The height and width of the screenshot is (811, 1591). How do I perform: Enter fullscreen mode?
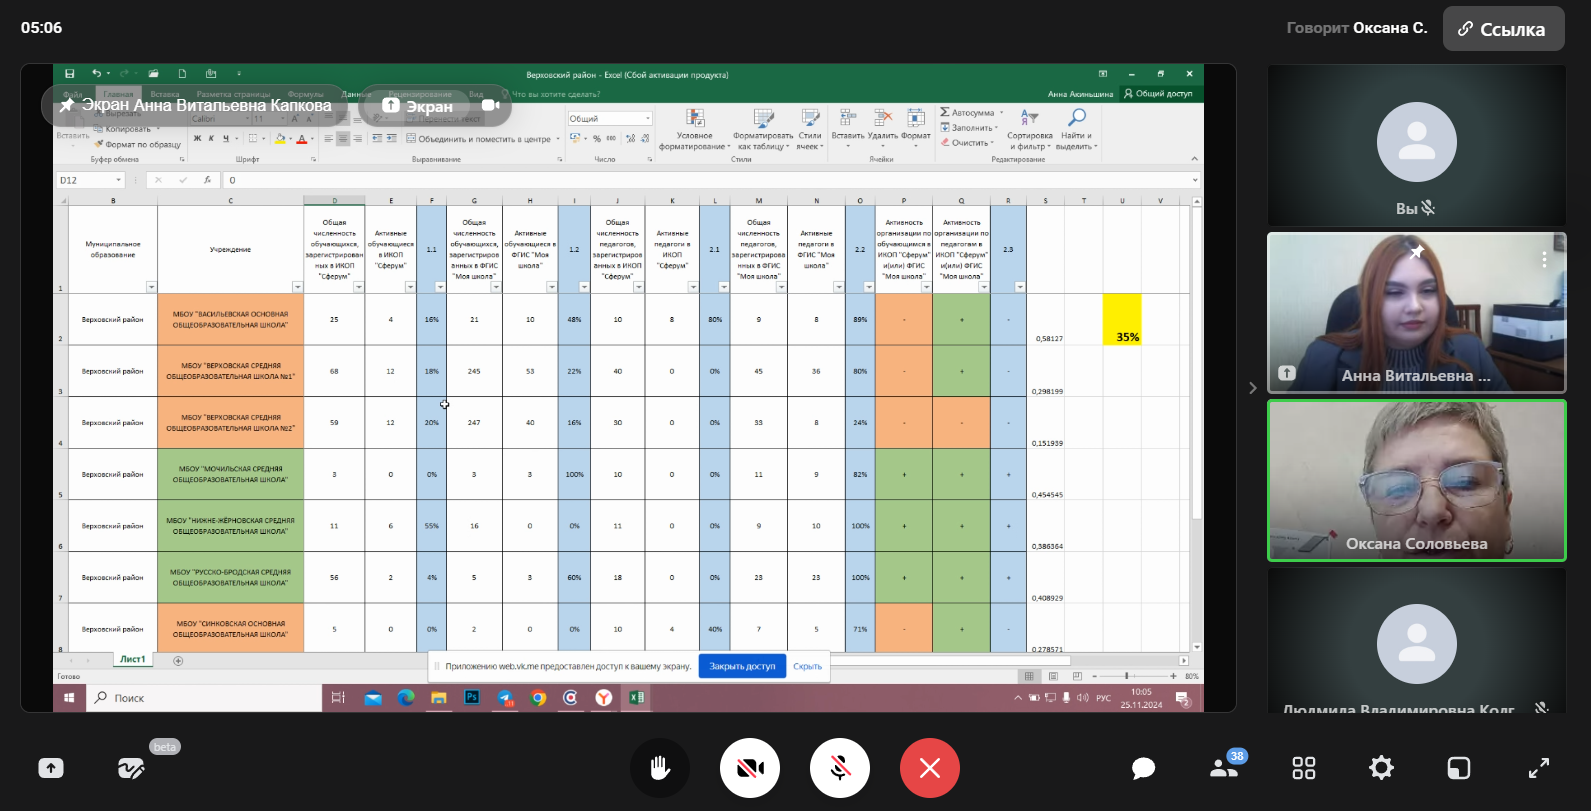point(1538,768)
